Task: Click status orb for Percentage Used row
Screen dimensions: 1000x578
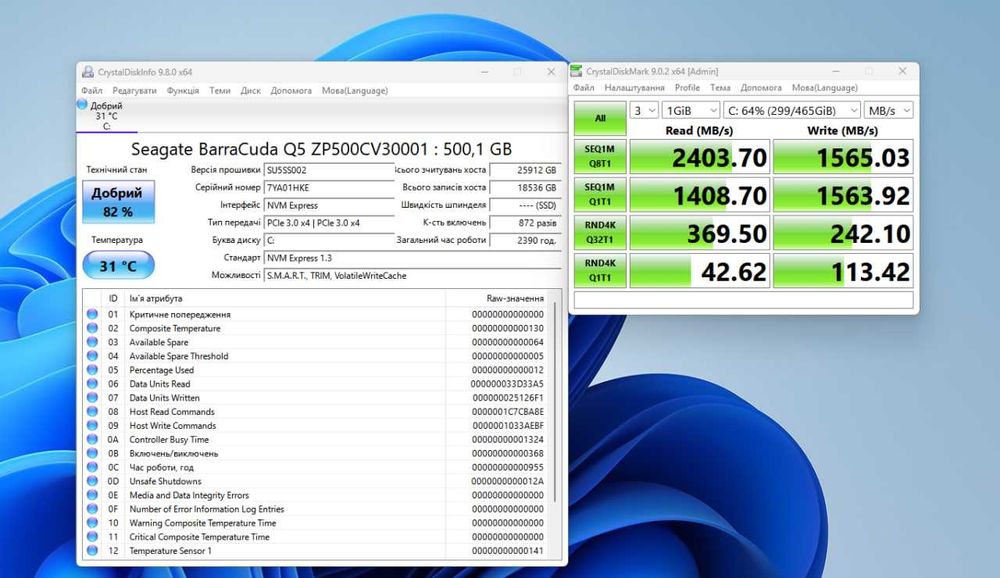Action: pyautogui.click(x=92, y=370)
